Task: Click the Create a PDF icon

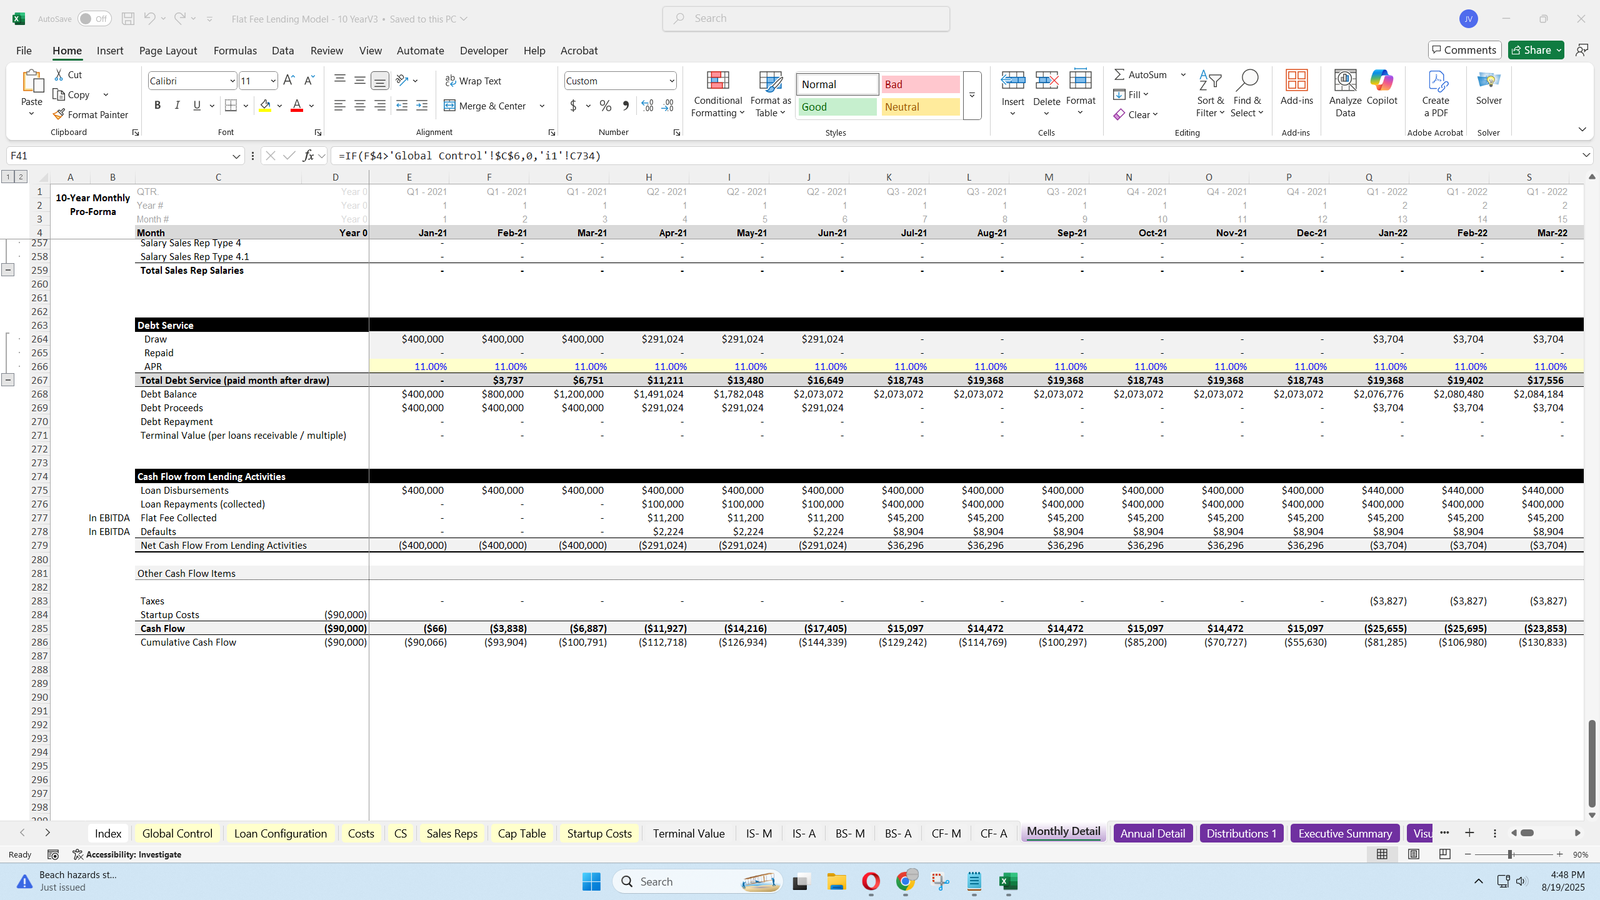Action: coord(1436,82)
